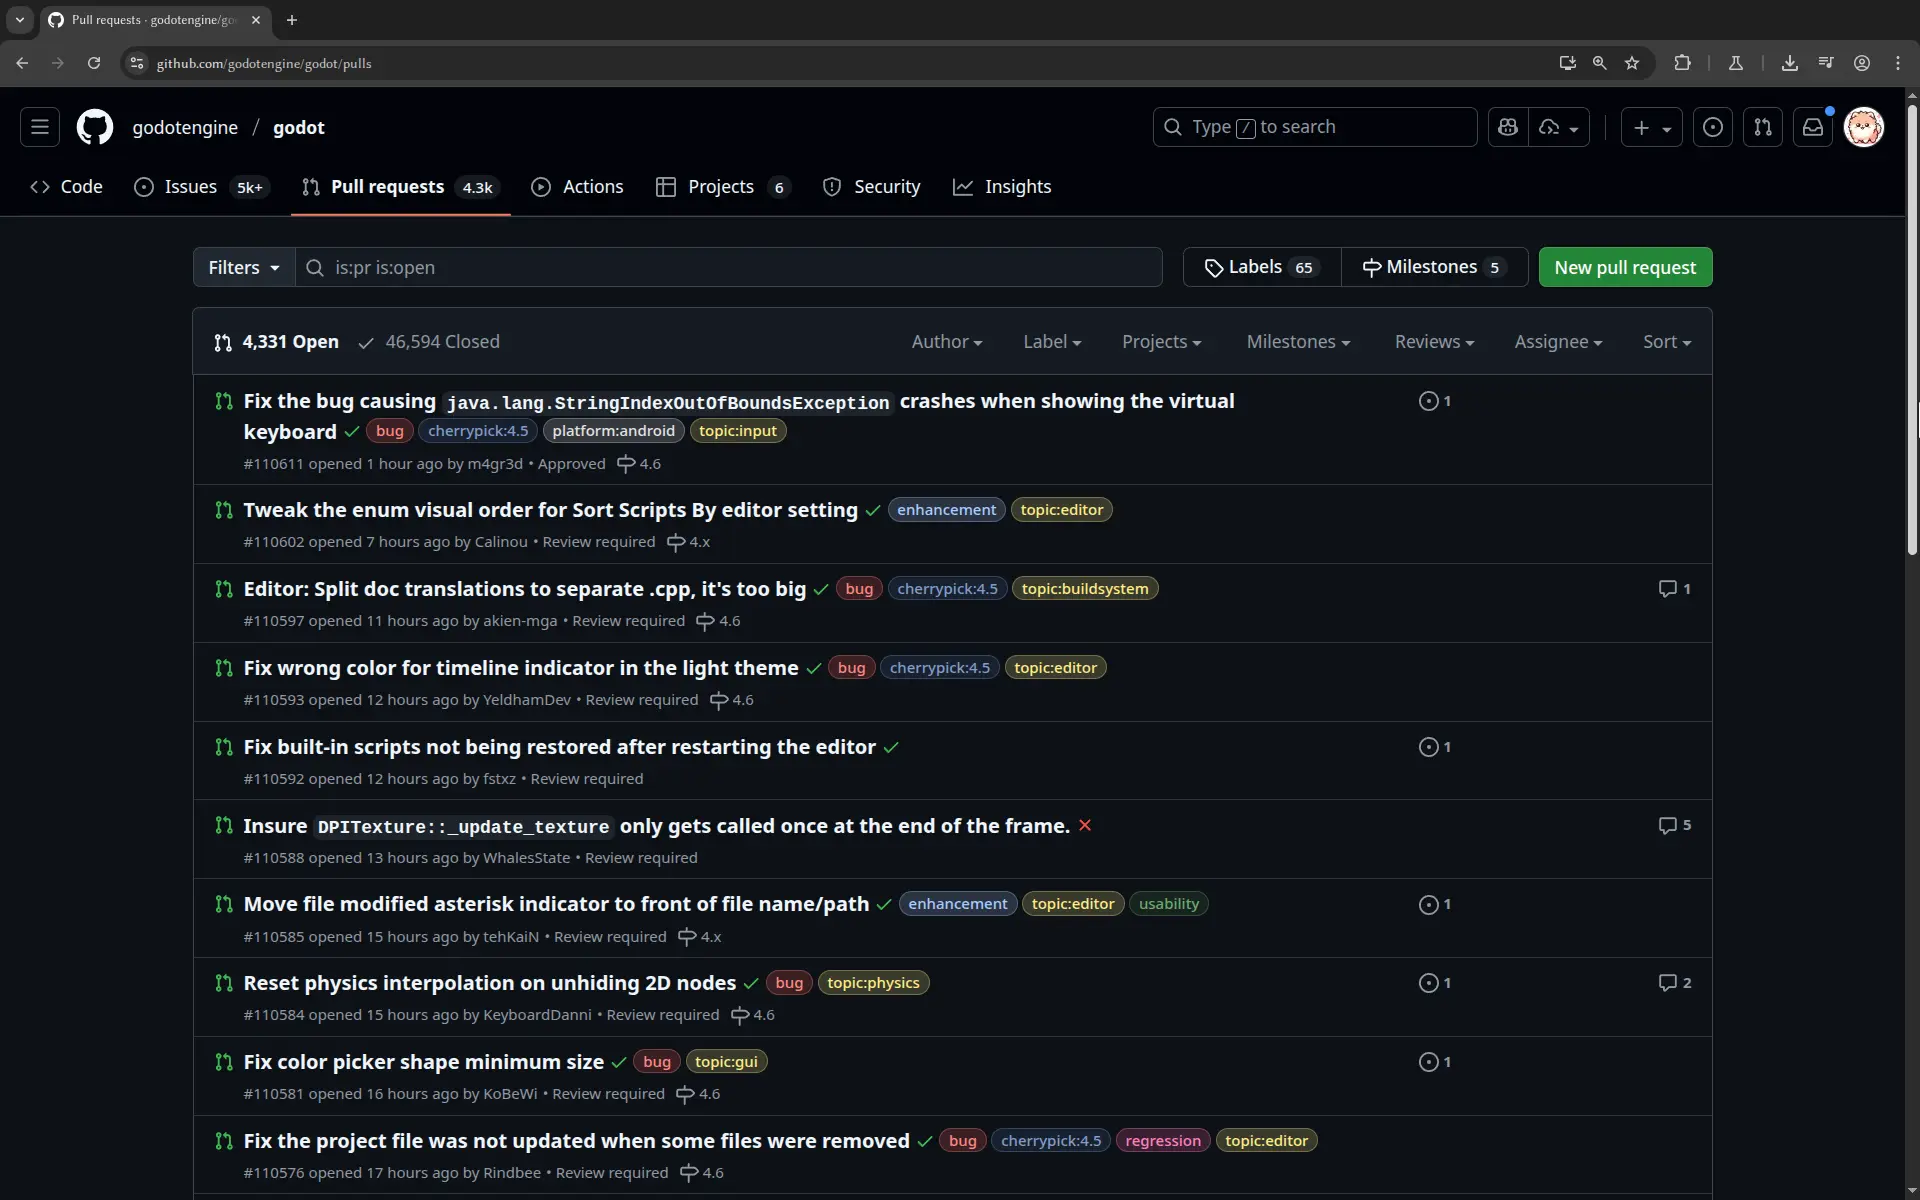The image size is (1920, 1200).
Task: Switch to the Code tab
Action: [x=67, y=187]
